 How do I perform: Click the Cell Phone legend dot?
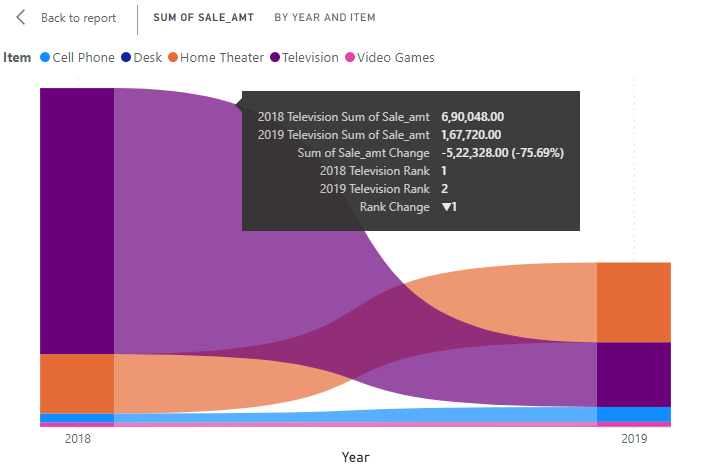[44, 58]
